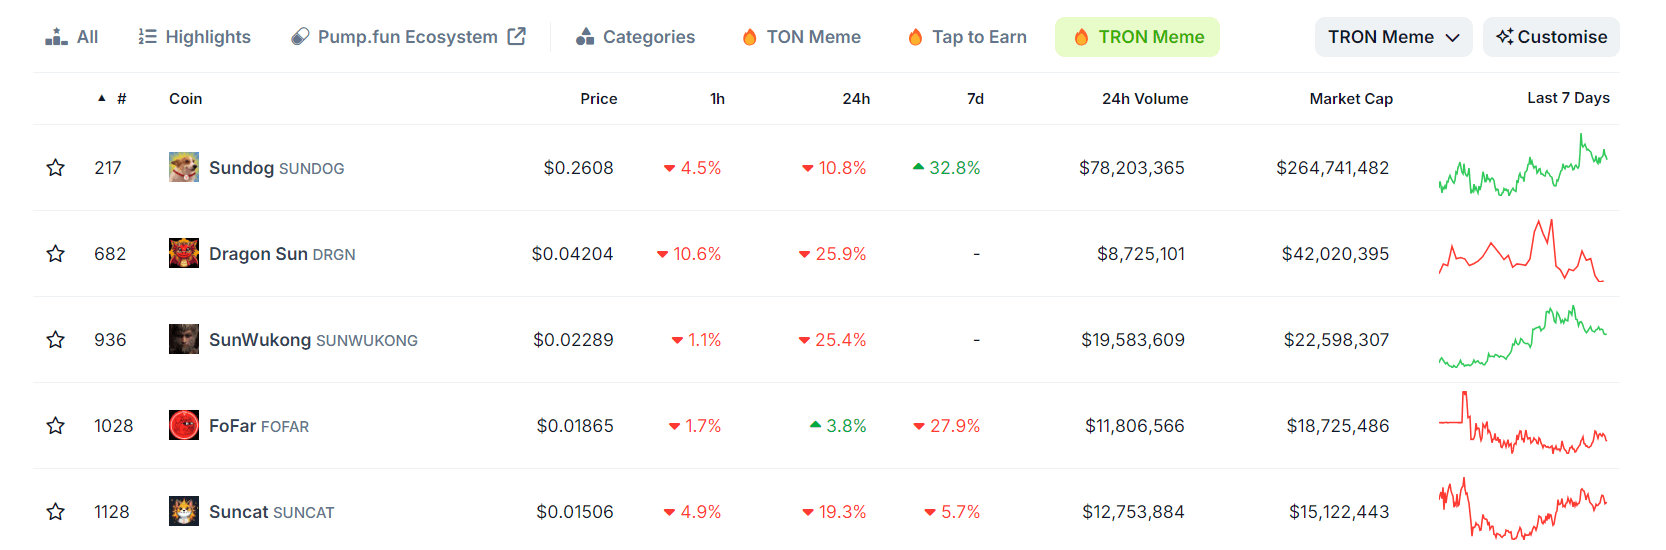Click the Tap to Earn flame icon
Screen dimensions: 1666x550
click(x=915, y=37)
